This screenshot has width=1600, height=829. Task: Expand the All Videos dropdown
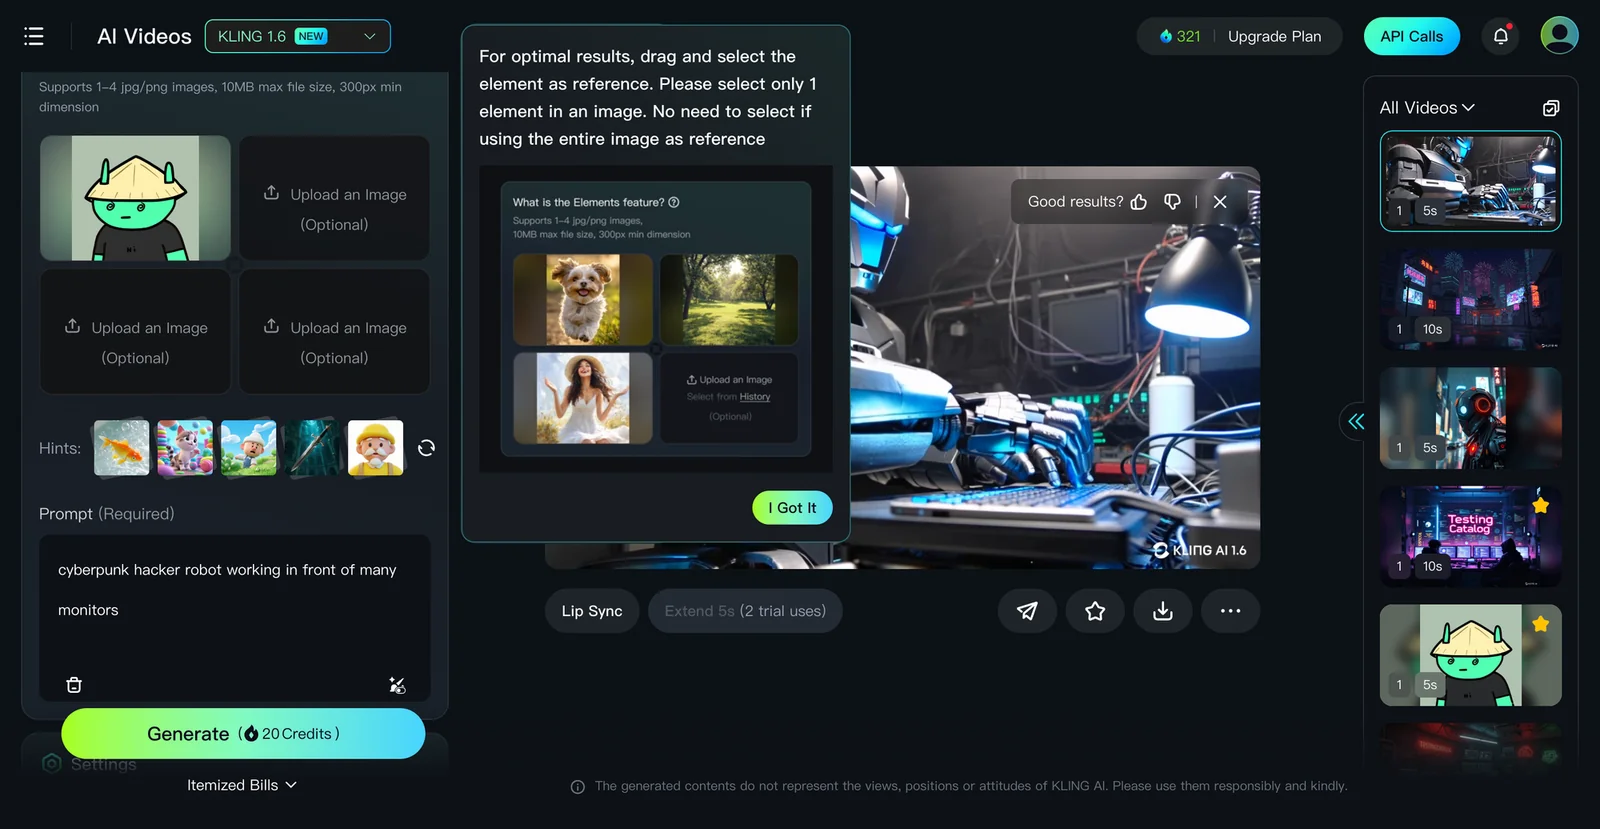click(1427, 107)
